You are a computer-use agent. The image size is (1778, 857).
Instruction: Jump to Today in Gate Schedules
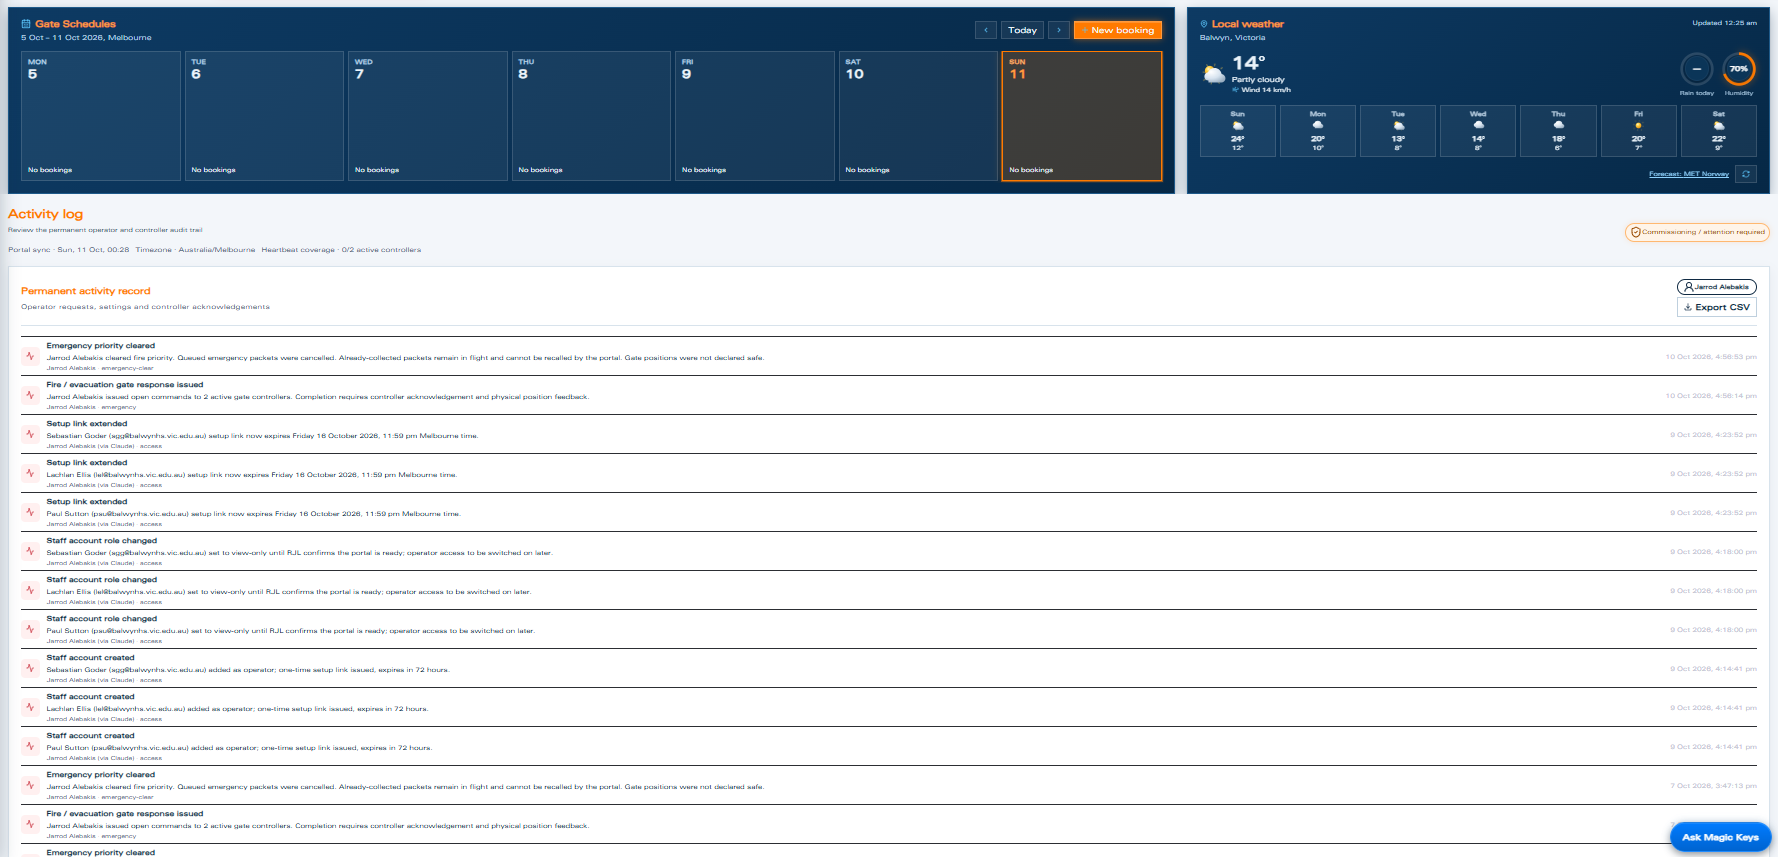[1022, 30]
